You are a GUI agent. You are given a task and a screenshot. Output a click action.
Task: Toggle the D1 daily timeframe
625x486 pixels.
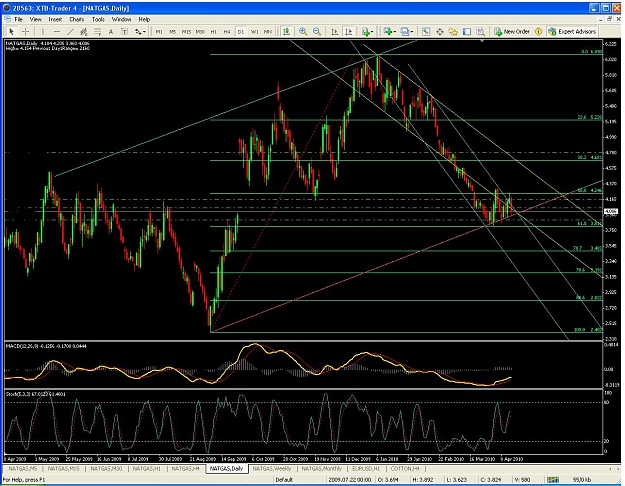[x=240, y=31]
